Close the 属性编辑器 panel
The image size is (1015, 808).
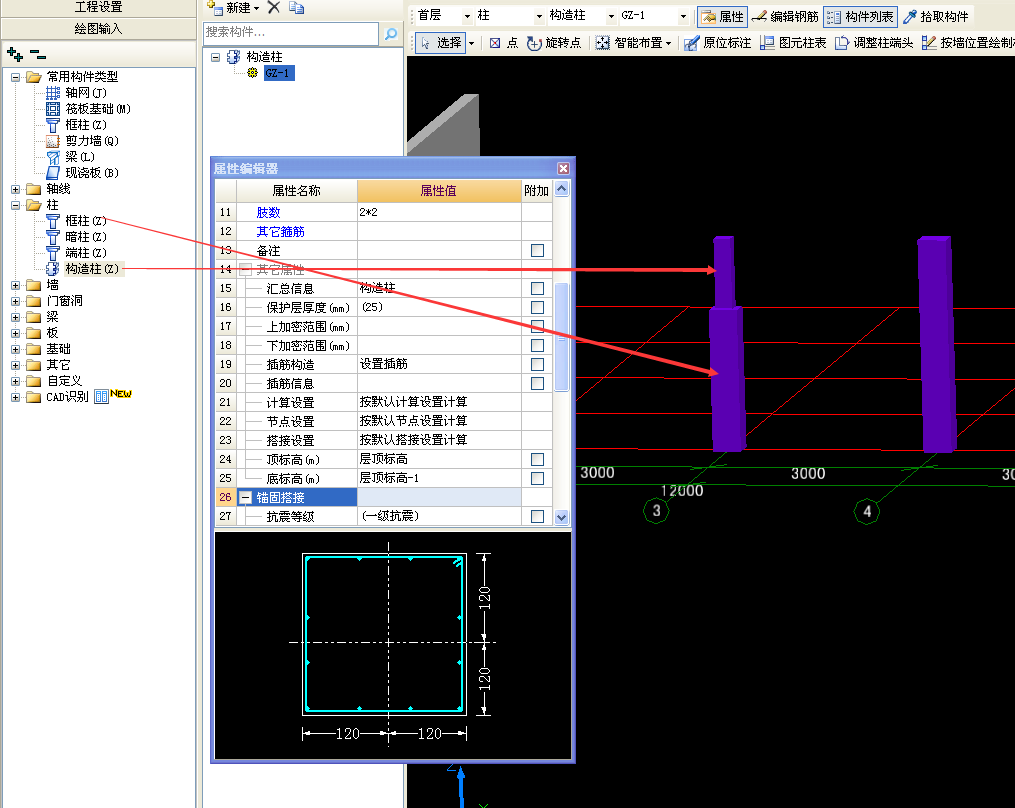pos(563,168)
